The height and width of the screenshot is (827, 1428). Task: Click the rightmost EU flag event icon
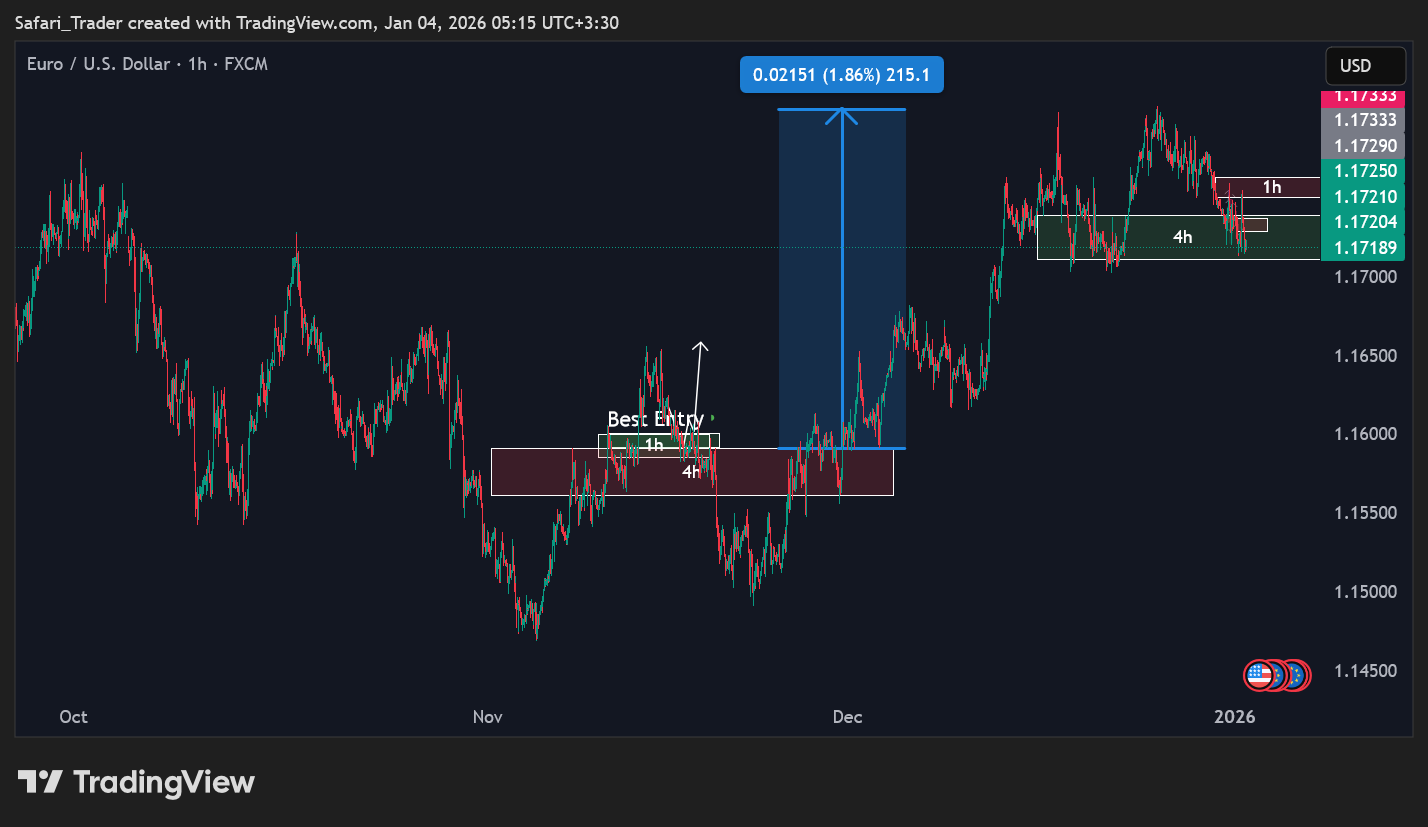[x=1295, y=675]
